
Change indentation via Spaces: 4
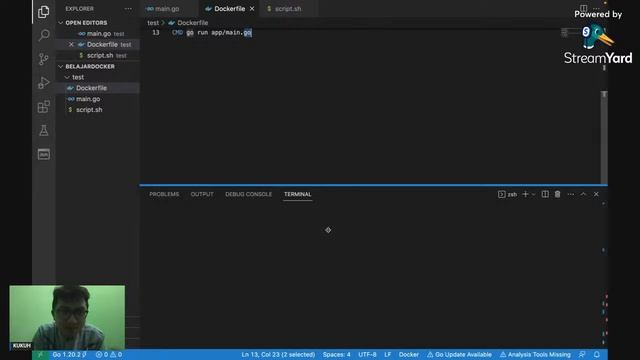click(x=336, y=355)
